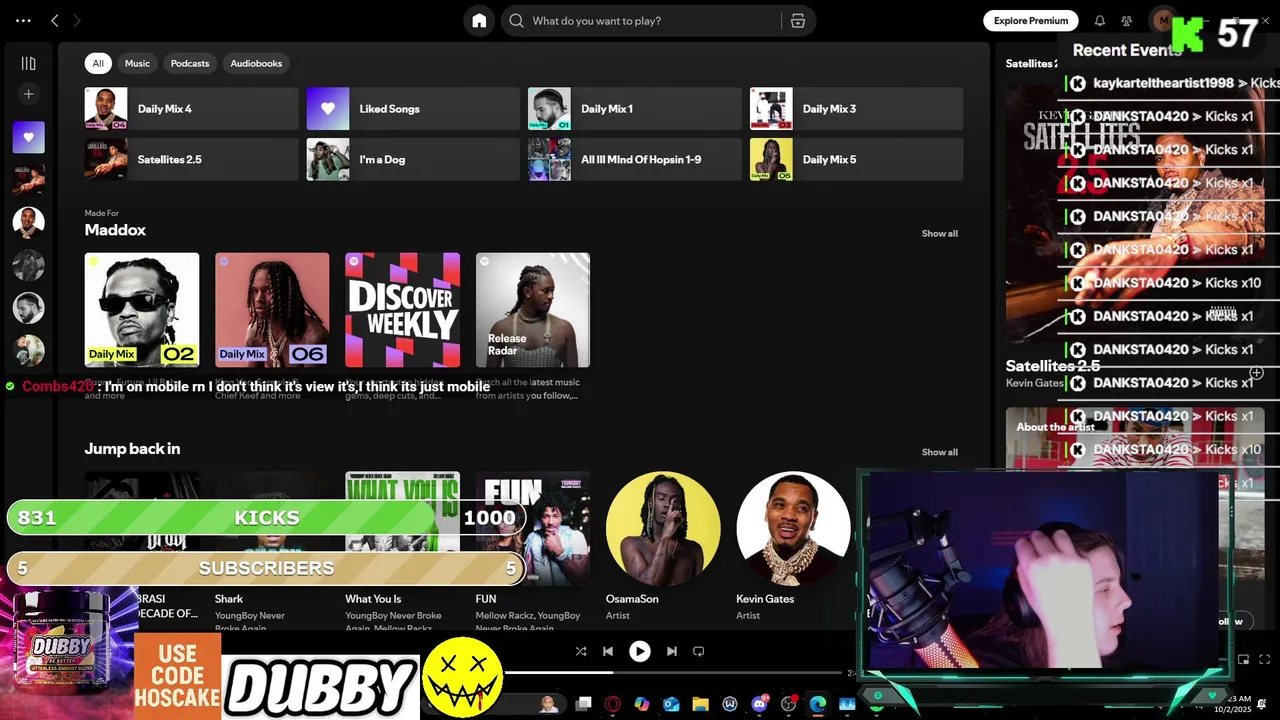1280x720 pixels.
Task: Open the Daily Mix 06 card
Action: coord(272,310)
